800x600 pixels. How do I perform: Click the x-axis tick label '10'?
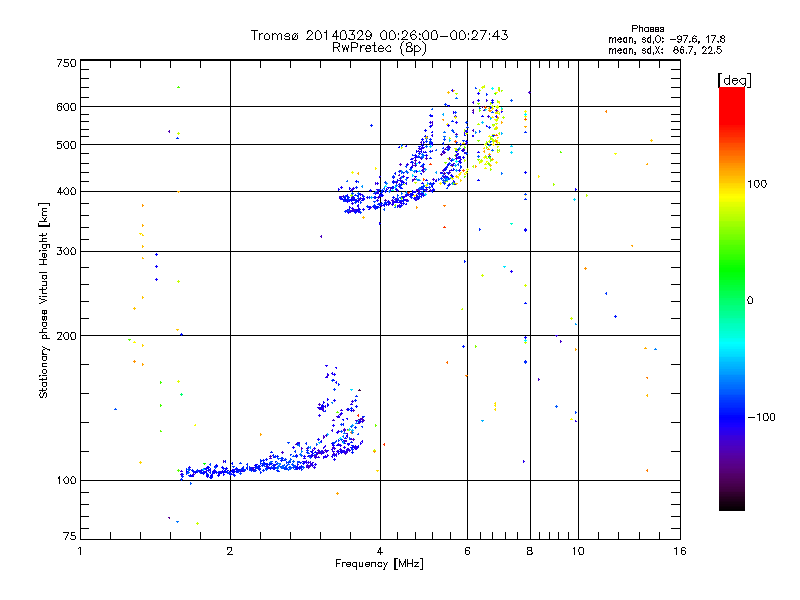pos(578,551)
